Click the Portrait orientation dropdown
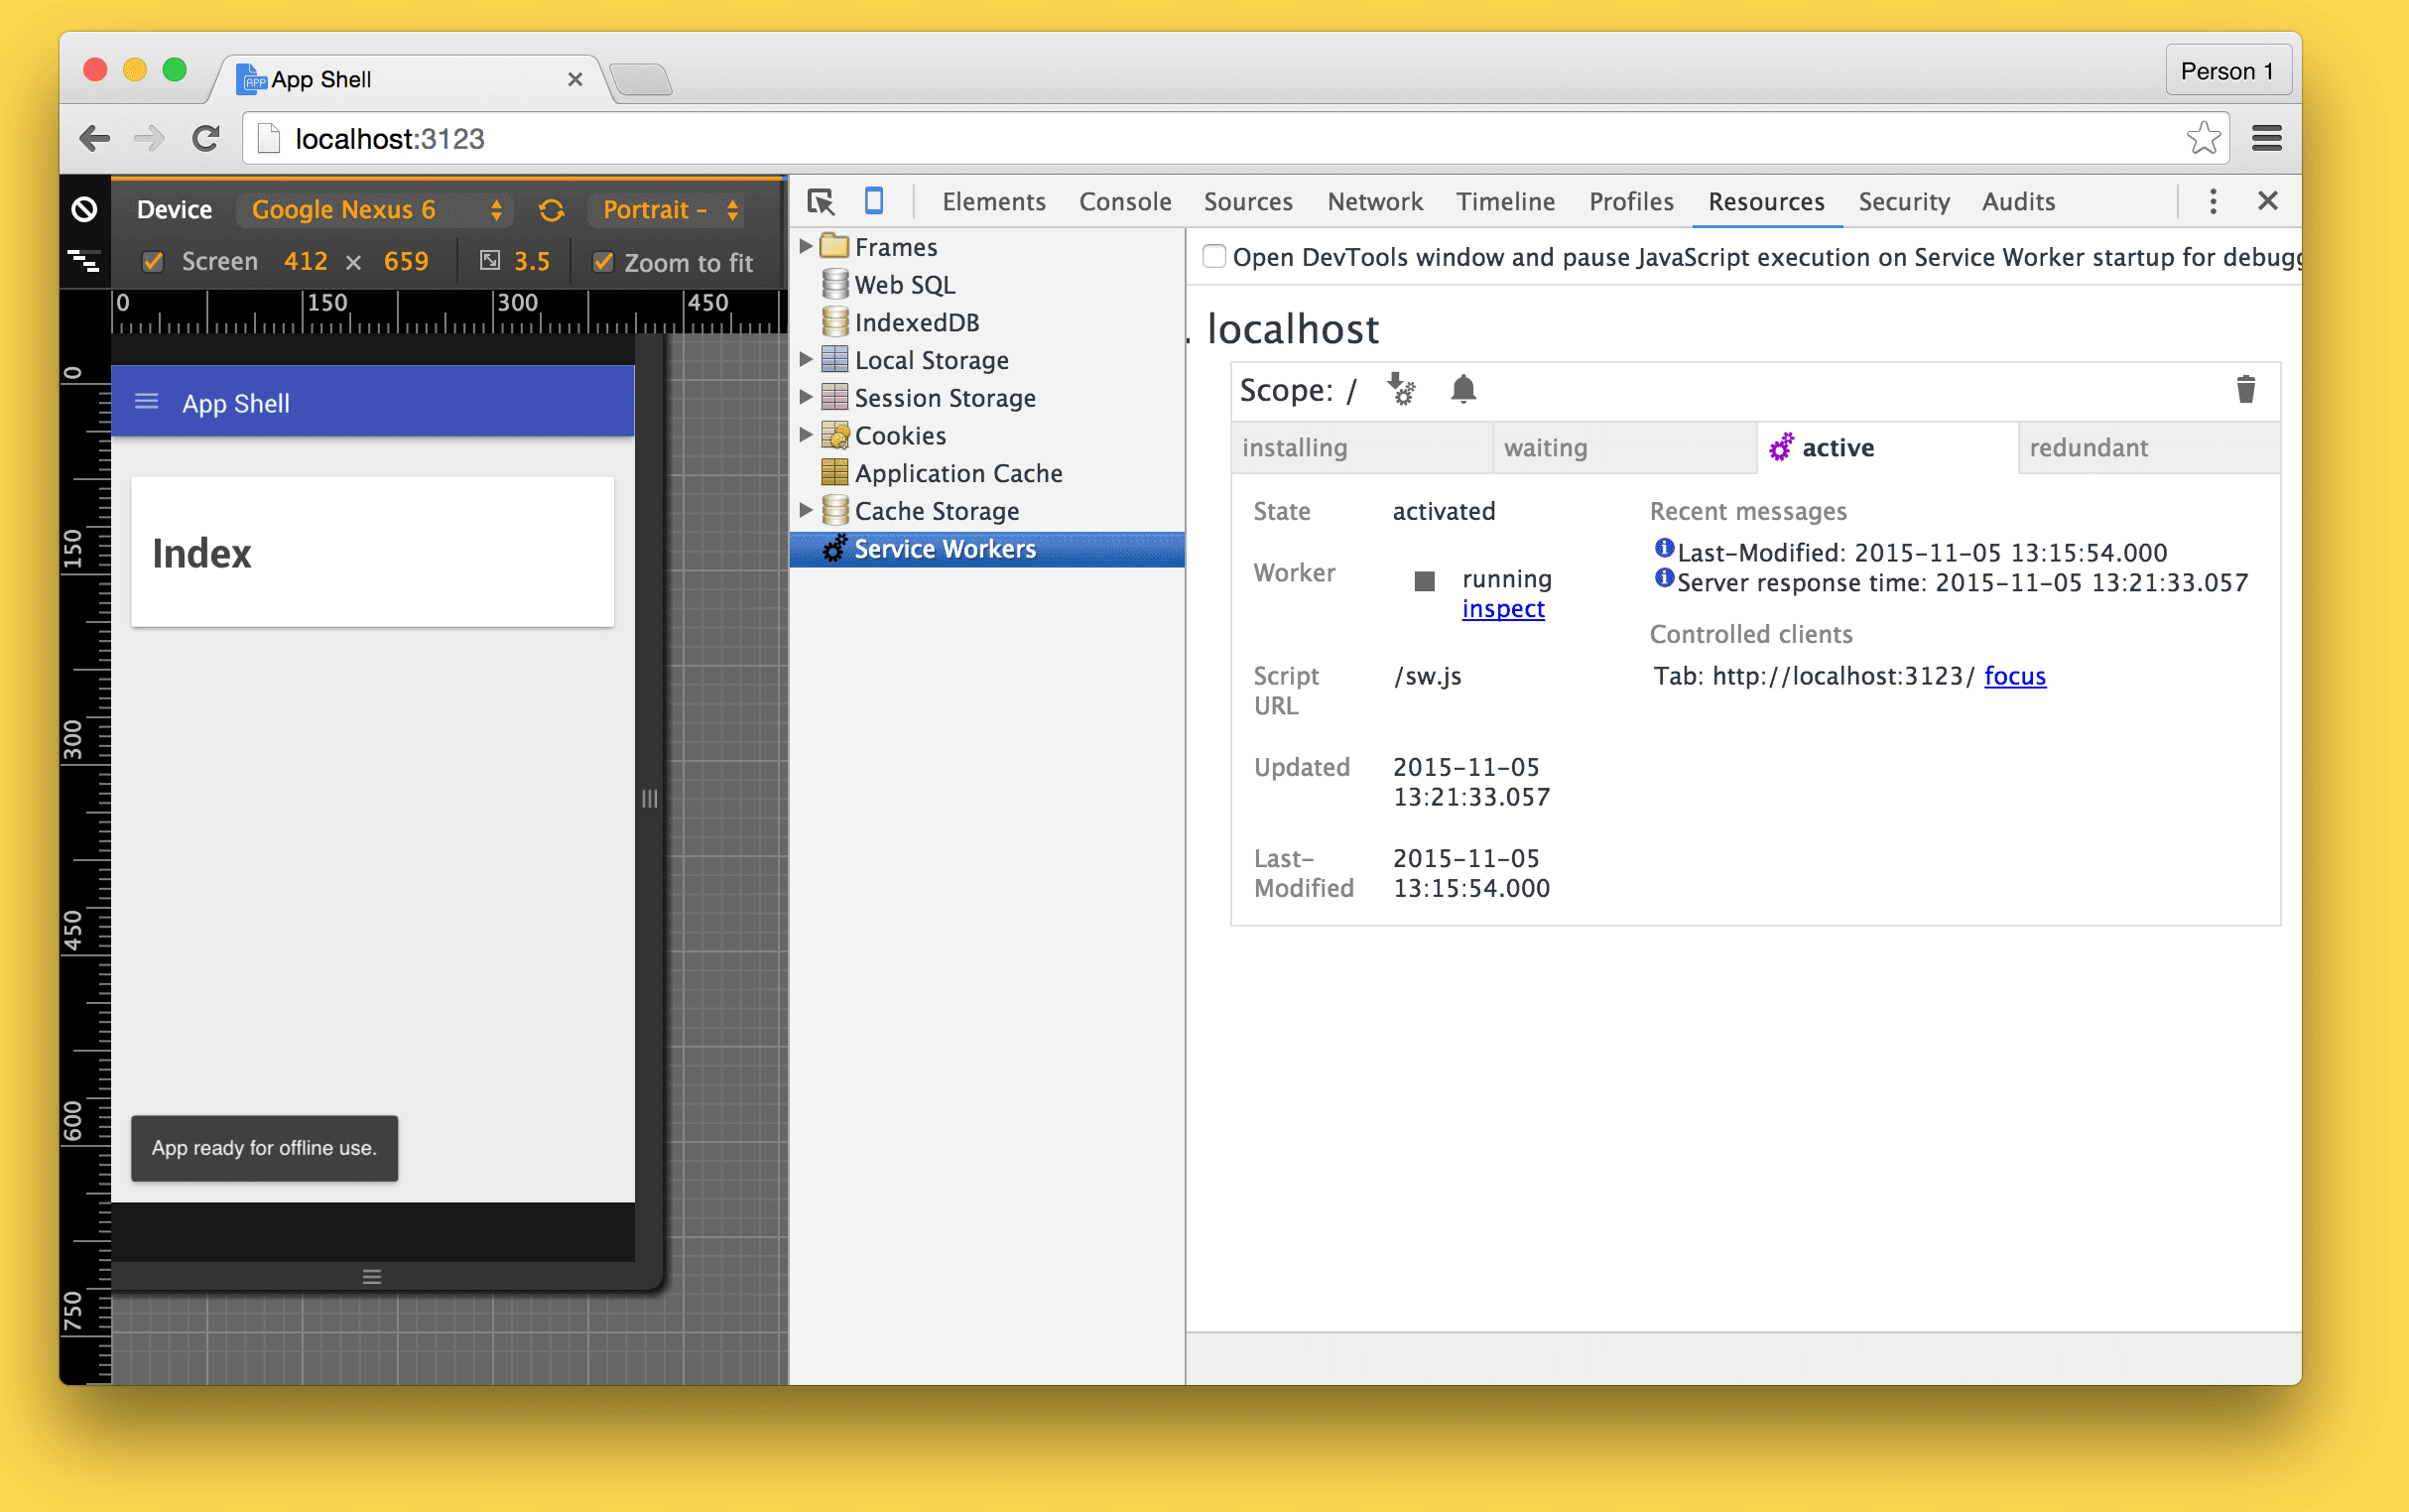The image size is (2409, 1512). pyautogui.click(x=667, y=207)
